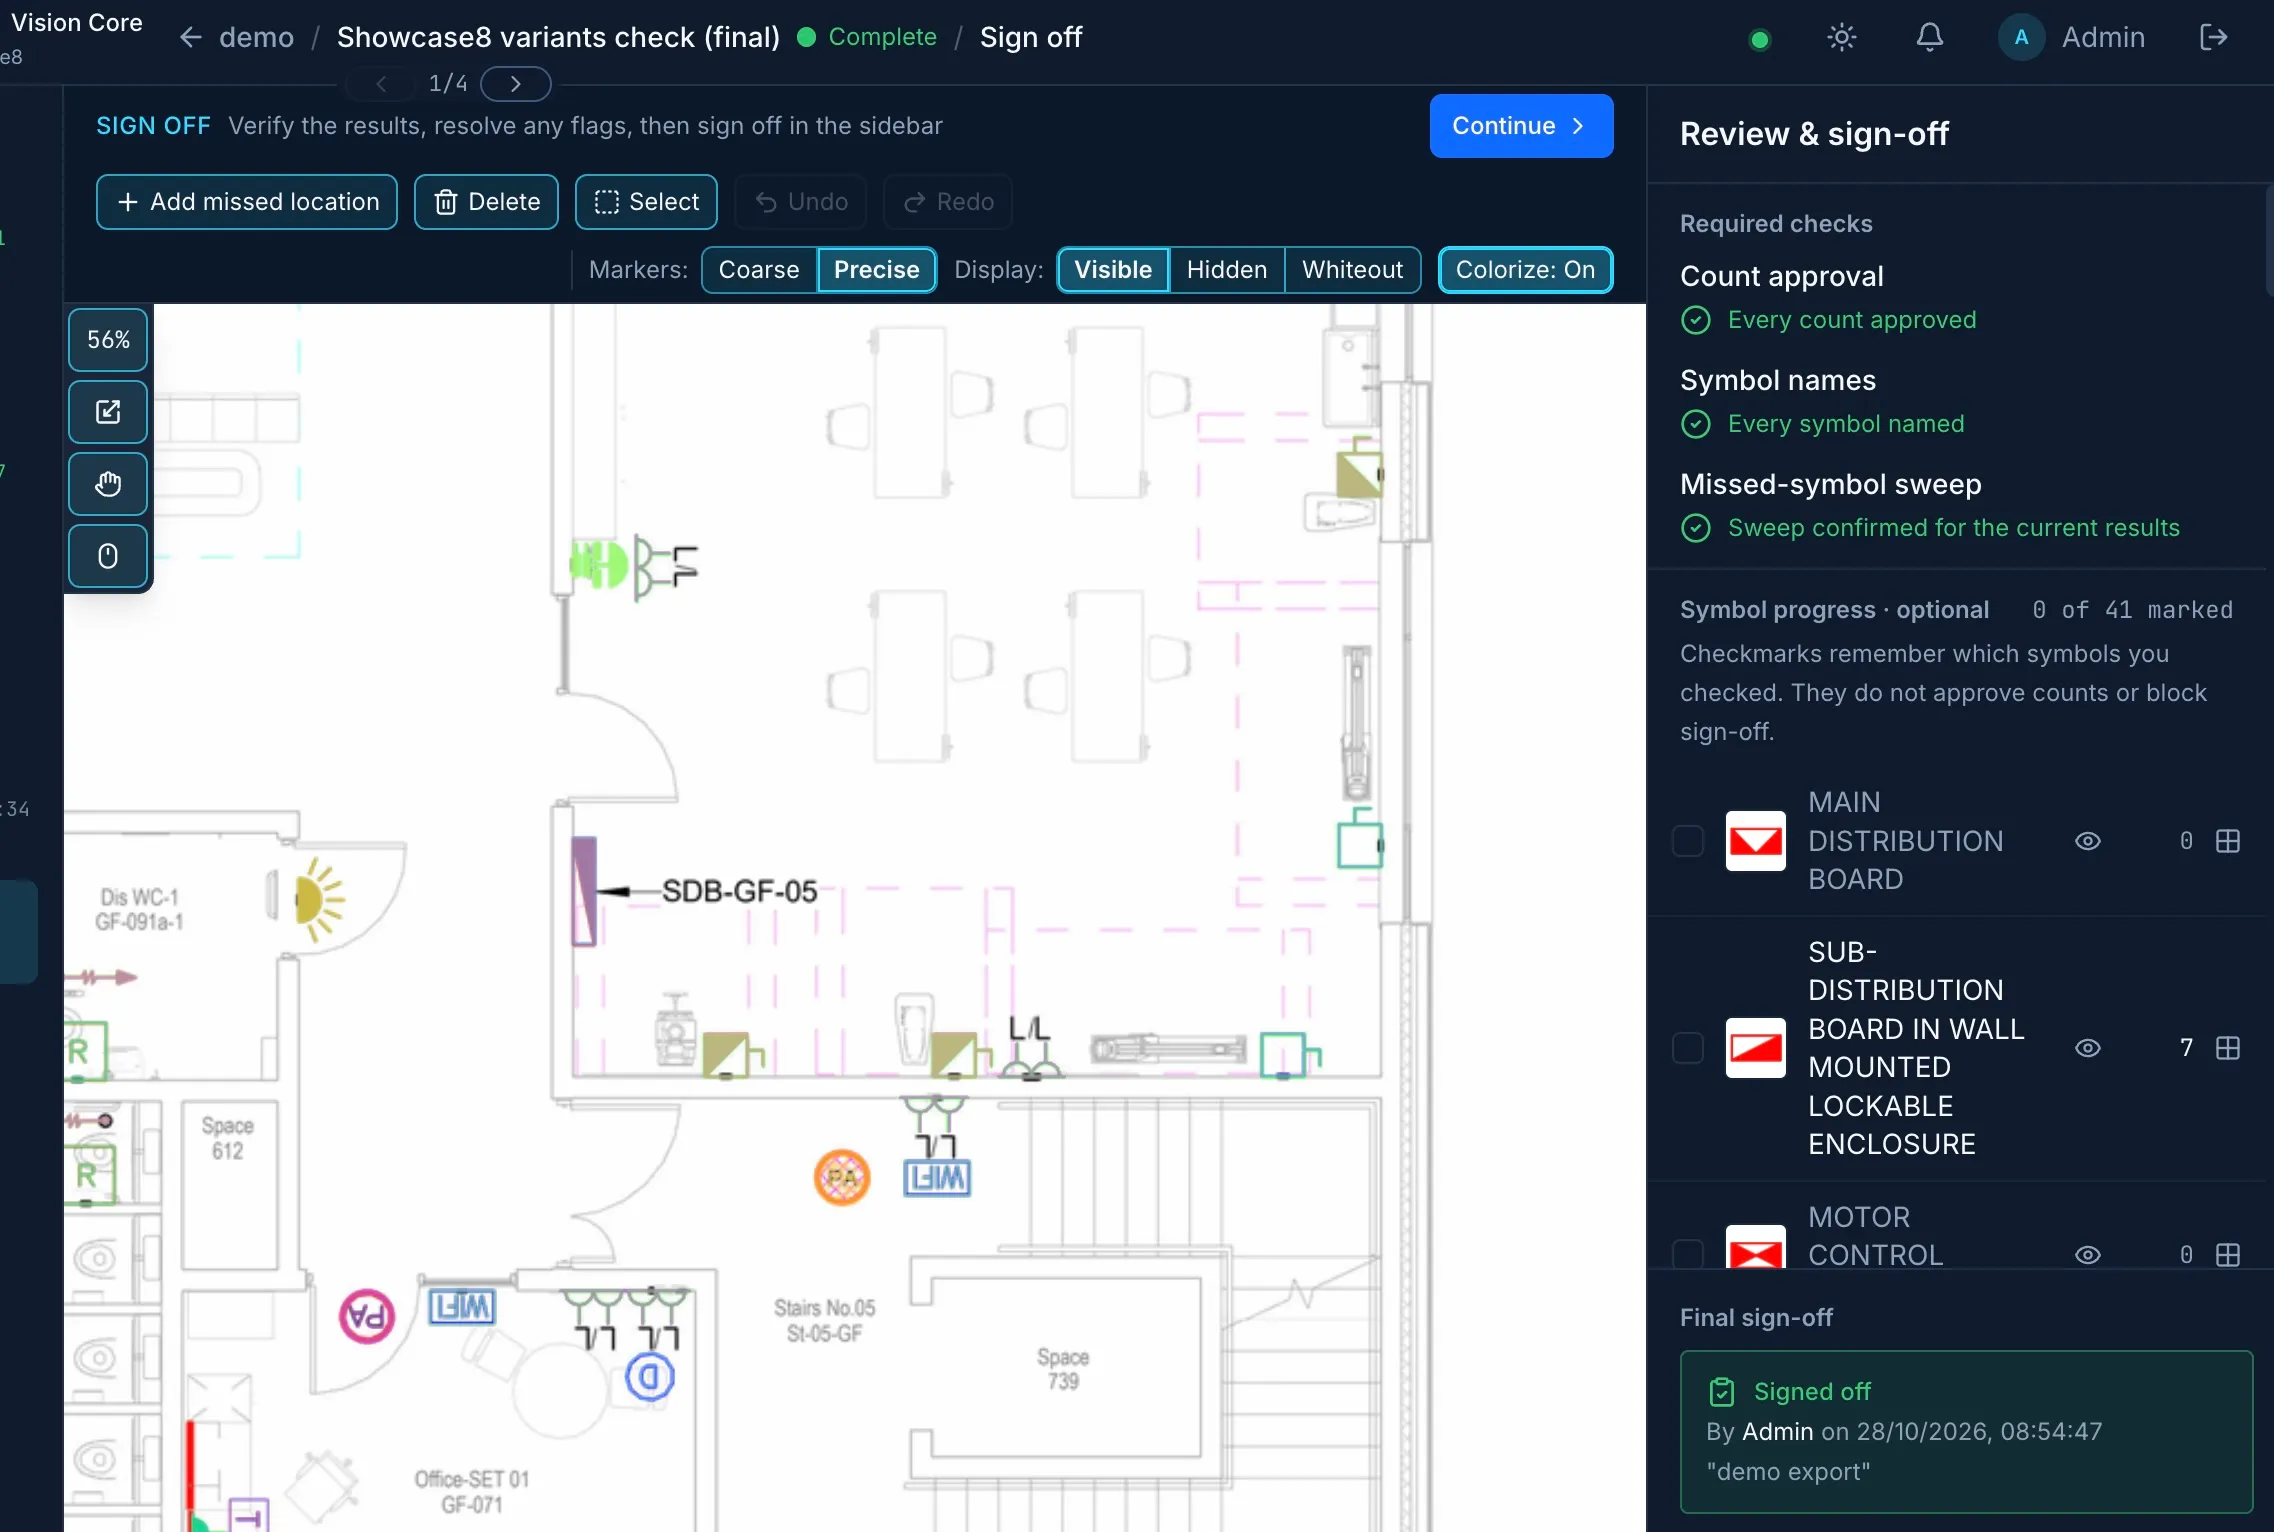Screen dimensions: 2274x1532
Task: Open grid icon for Main Distribution Board
Action: pyautogui.click(x=2228, y=841)
